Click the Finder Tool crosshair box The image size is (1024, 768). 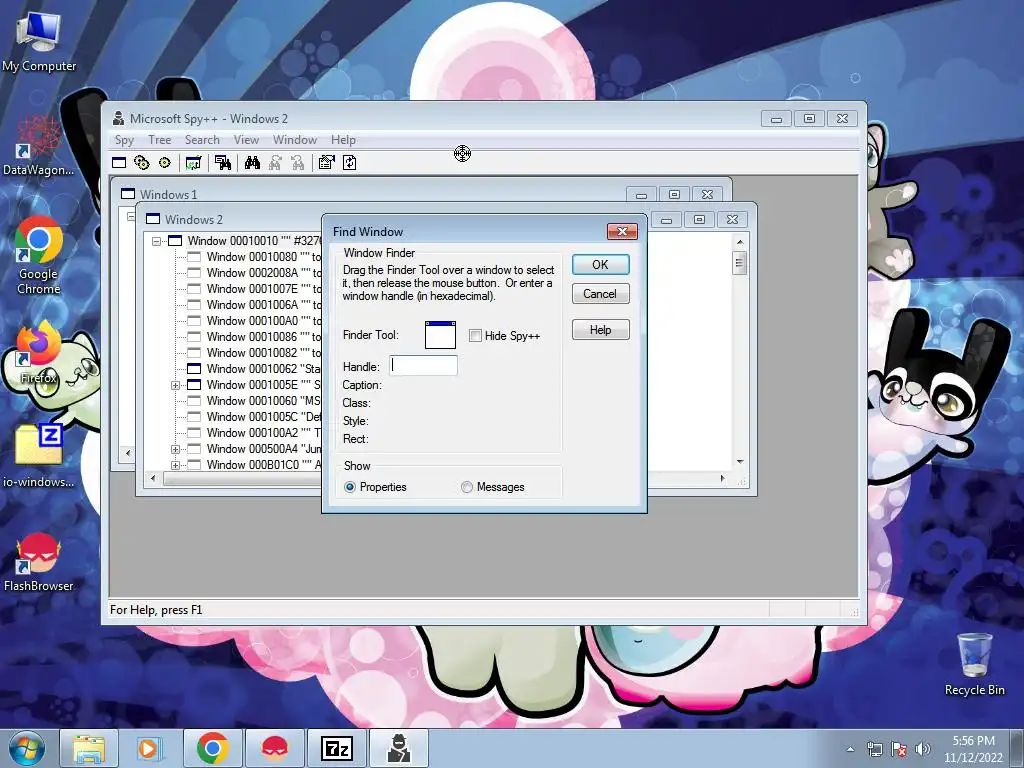click(x=440, y=335)
